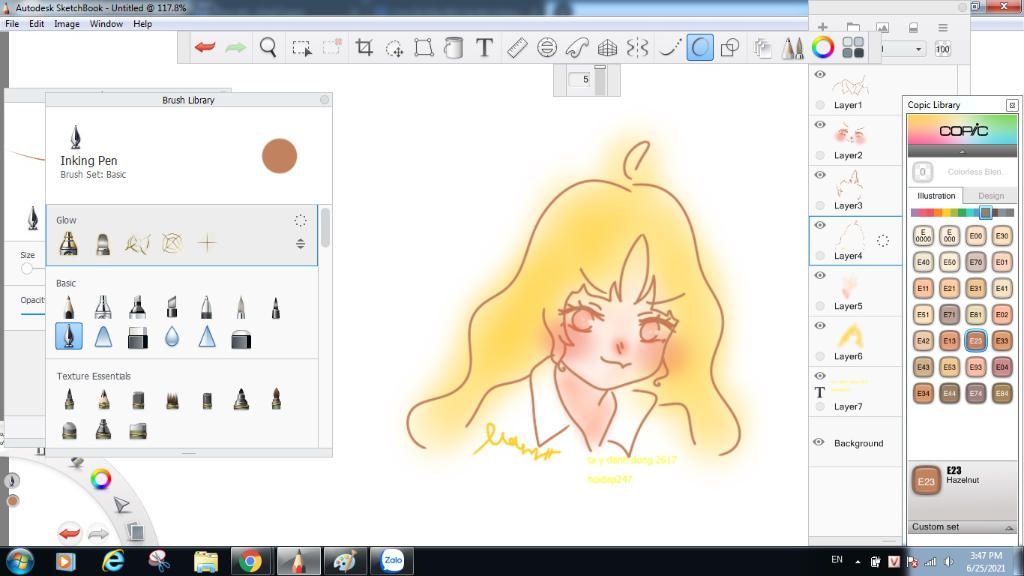Open the Window menu
The image size is (1024, 576).
pos(106,24)
